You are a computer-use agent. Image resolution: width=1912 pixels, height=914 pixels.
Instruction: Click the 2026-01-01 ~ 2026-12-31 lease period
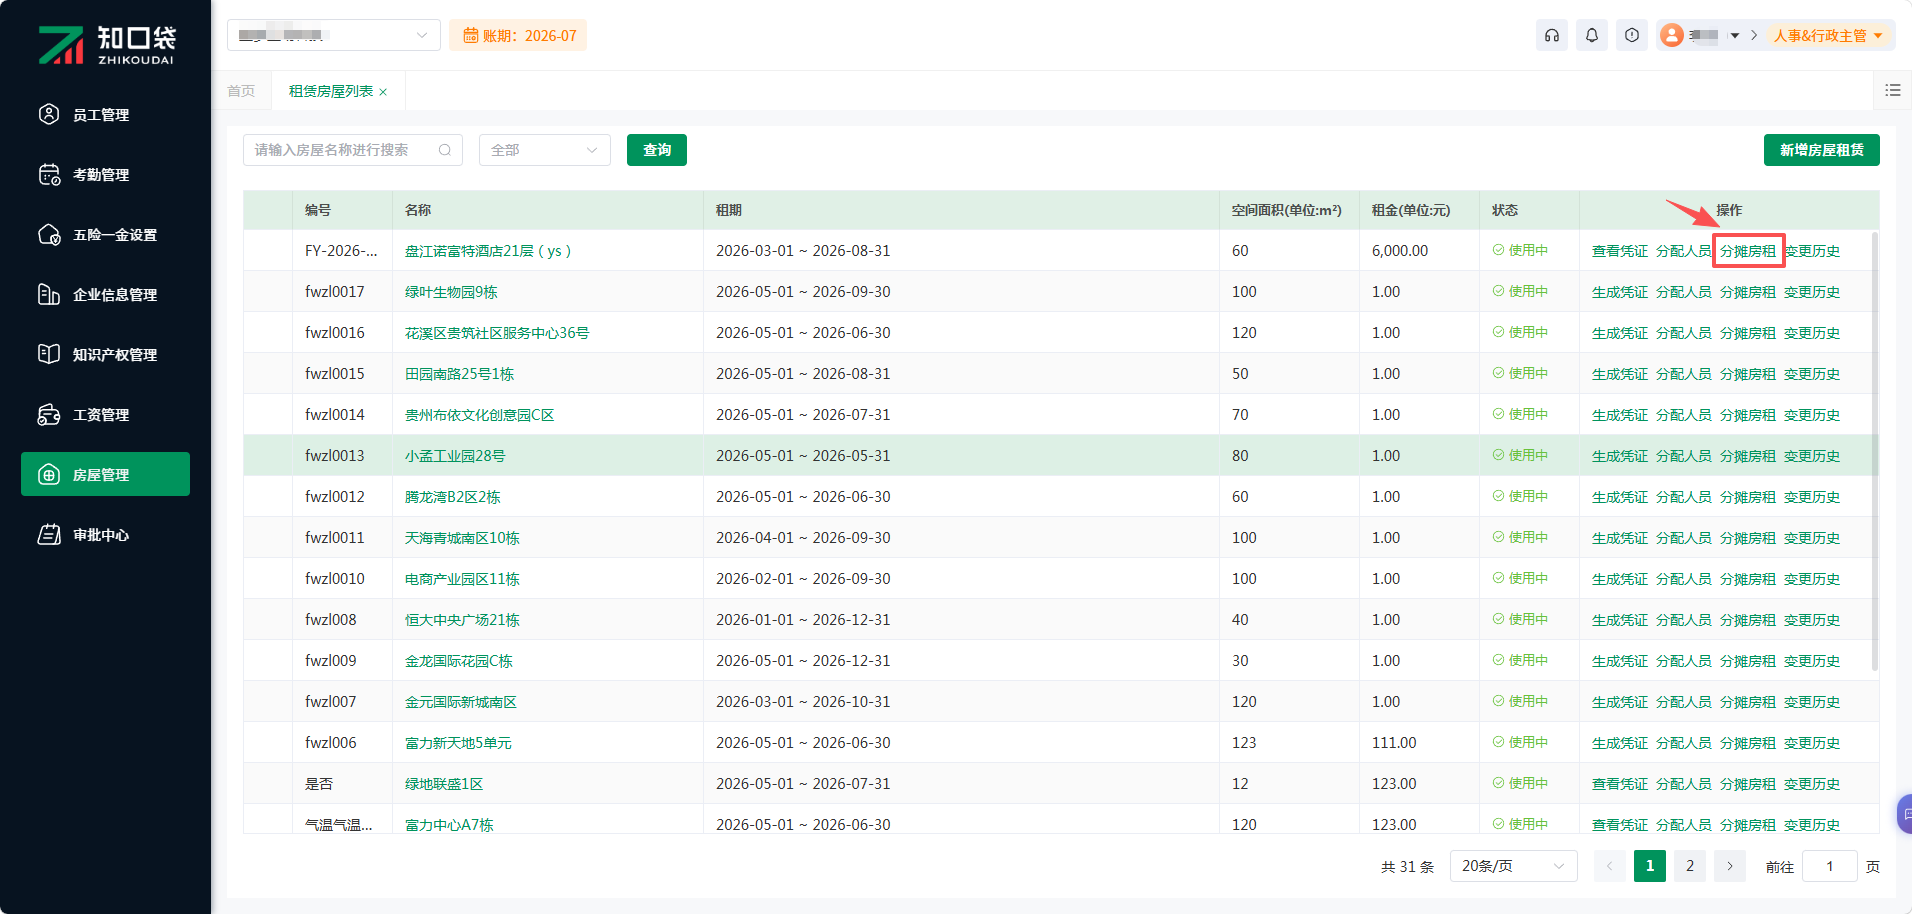803,620
